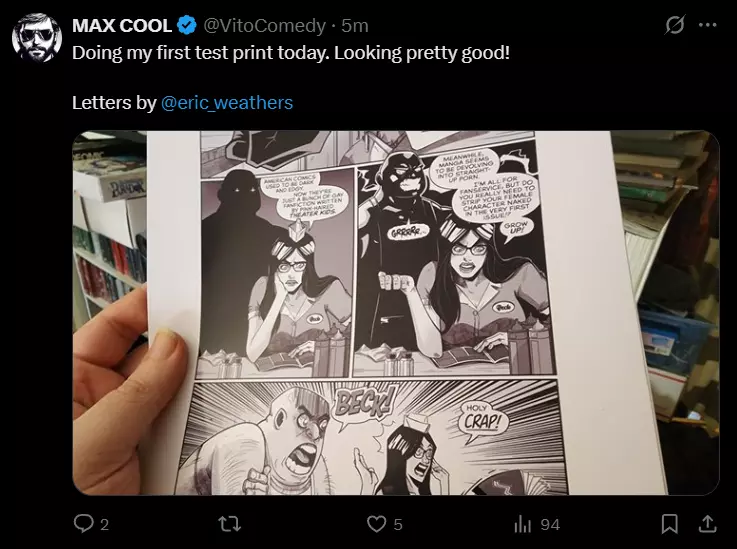This screenshot has height=549, width=737.
Task: Open MAX COOL's profile avatar
Action: coord(37,38)
